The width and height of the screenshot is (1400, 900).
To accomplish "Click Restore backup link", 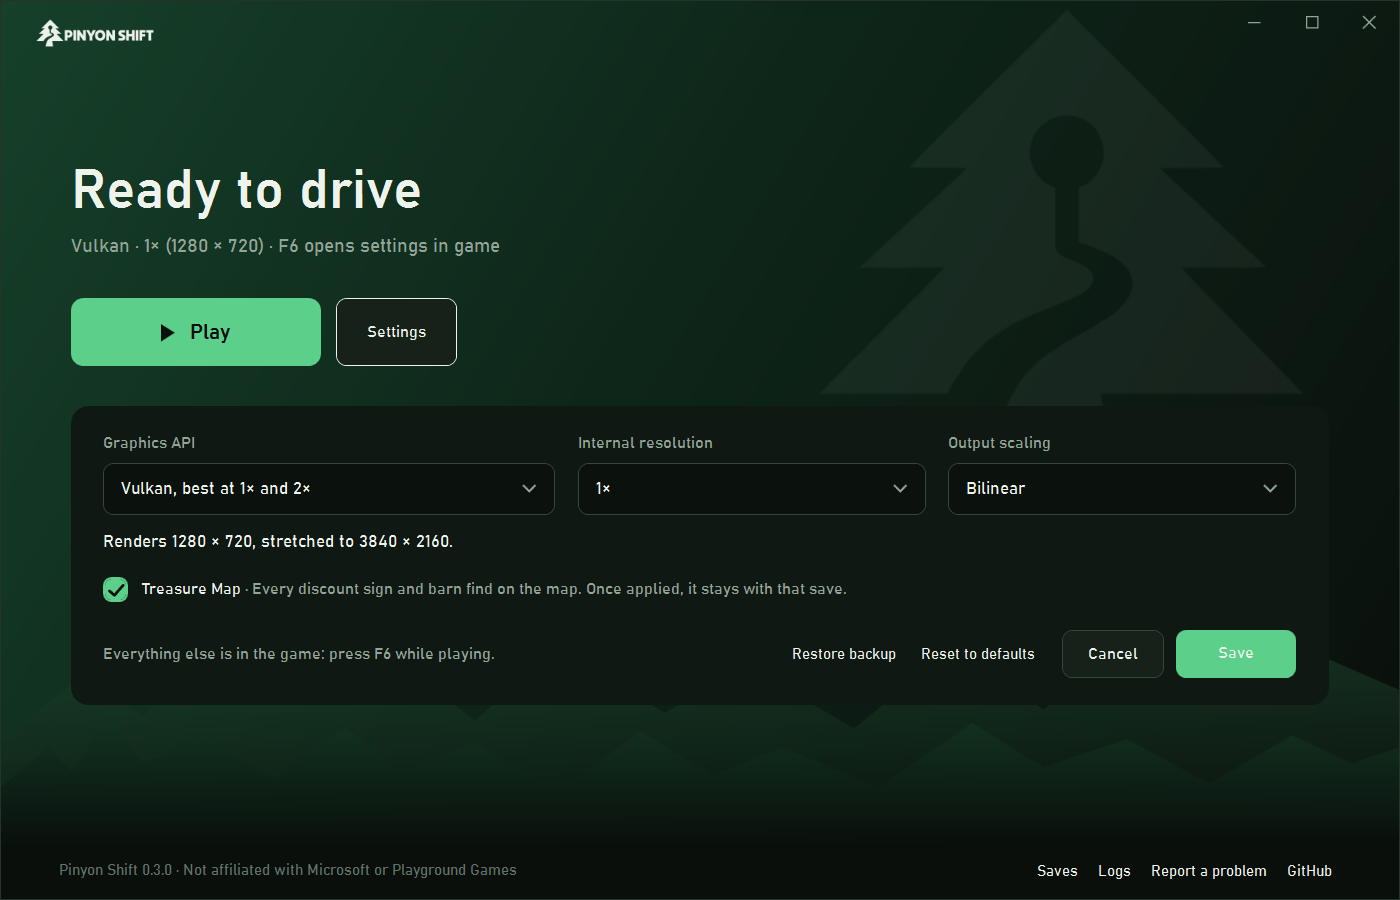I will (x=844, y=654).
